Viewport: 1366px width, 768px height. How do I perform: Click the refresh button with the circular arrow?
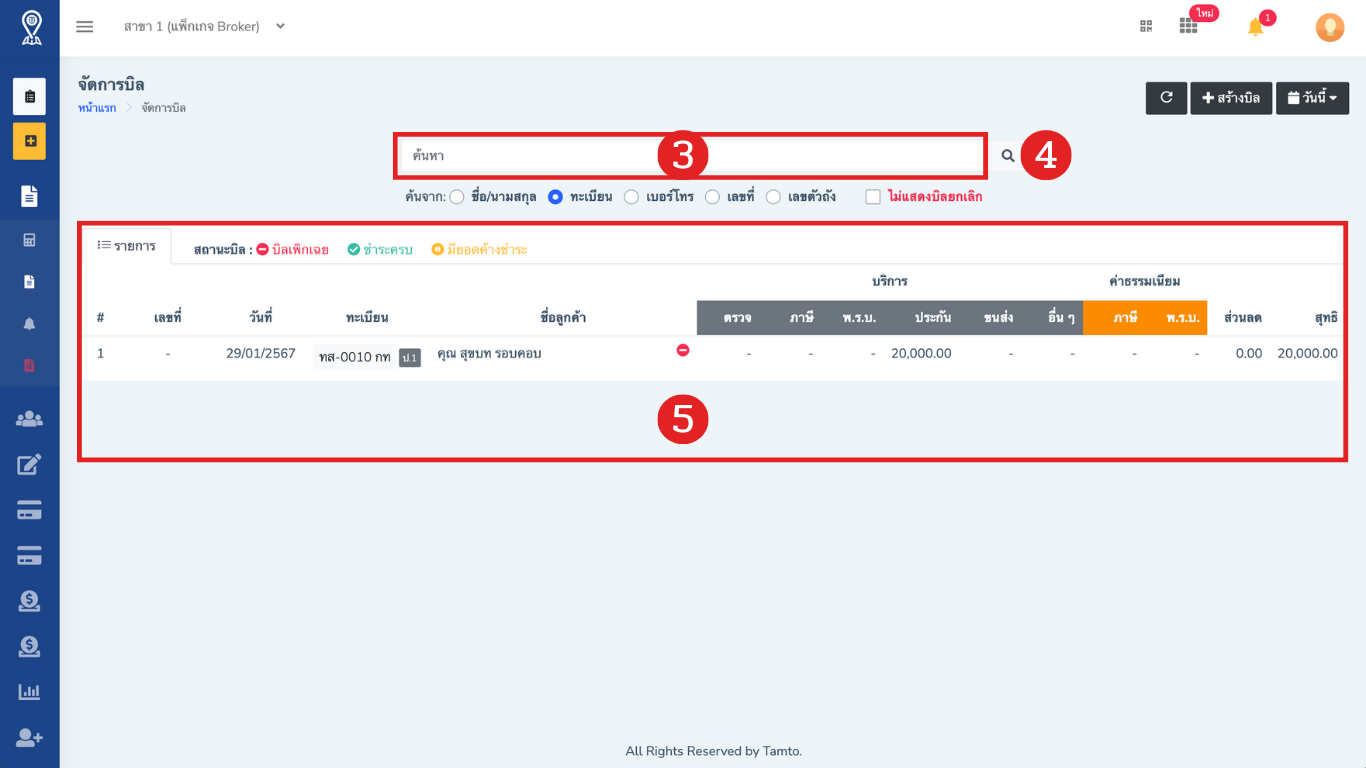pyautogui.click(x=1166, y=98)
